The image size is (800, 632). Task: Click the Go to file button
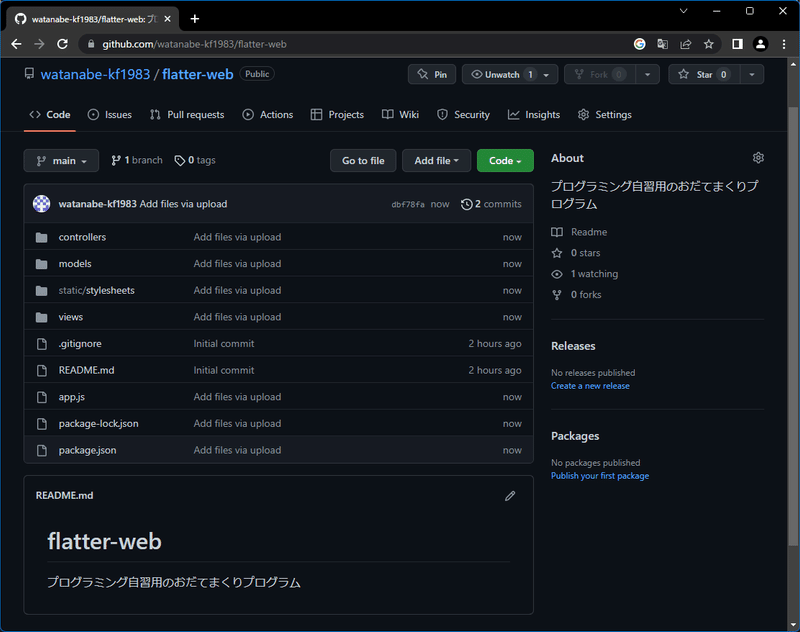[x=363, y=160]
